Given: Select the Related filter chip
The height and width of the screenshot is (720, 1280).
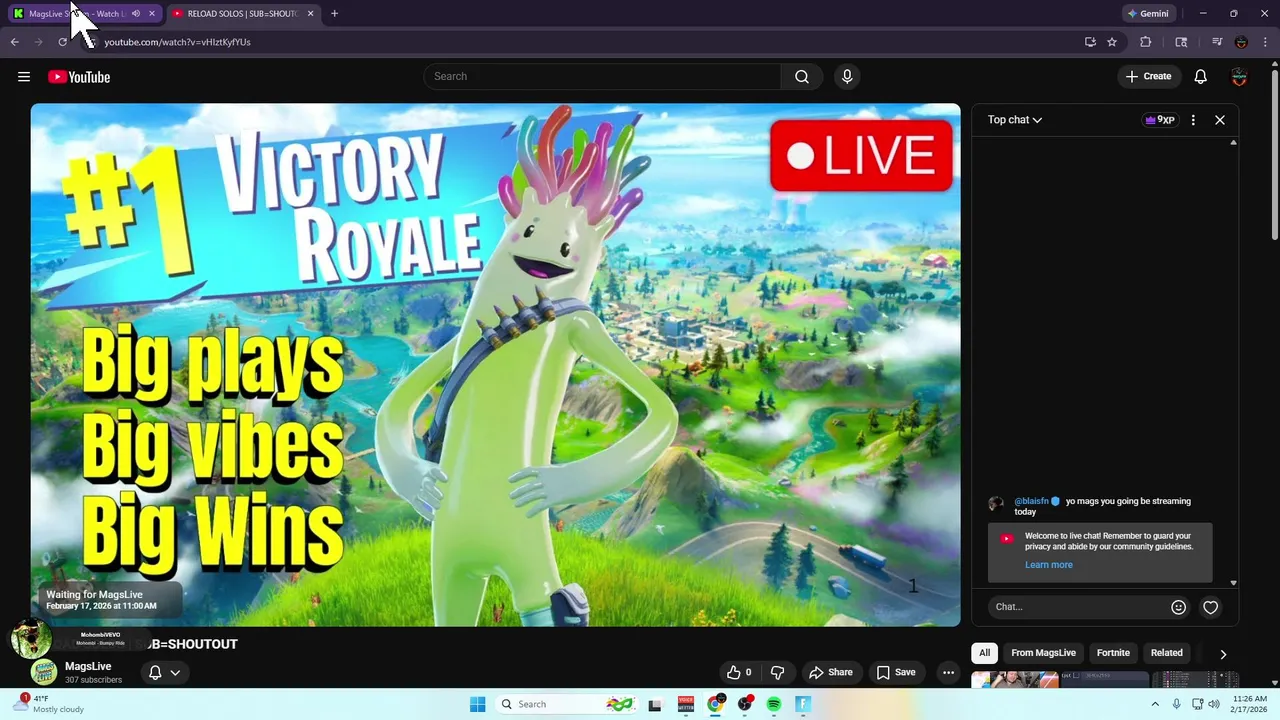Looking at the screenshot, I should click(1166, 653).
